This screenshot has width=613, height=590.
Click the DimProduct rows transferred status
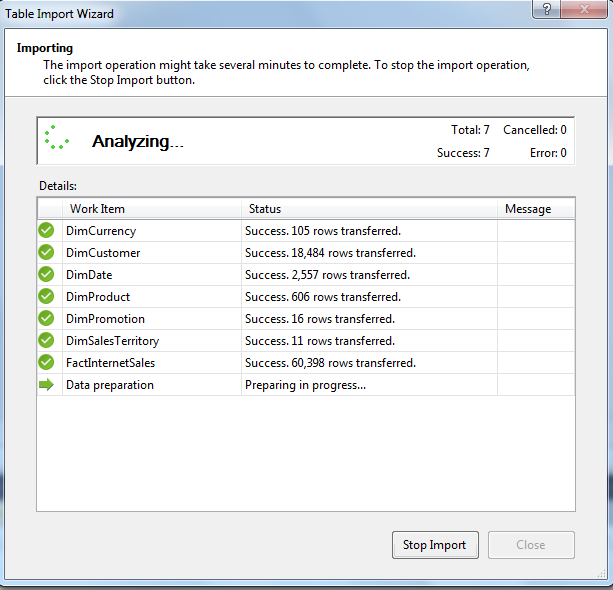[x=323, y=297]
